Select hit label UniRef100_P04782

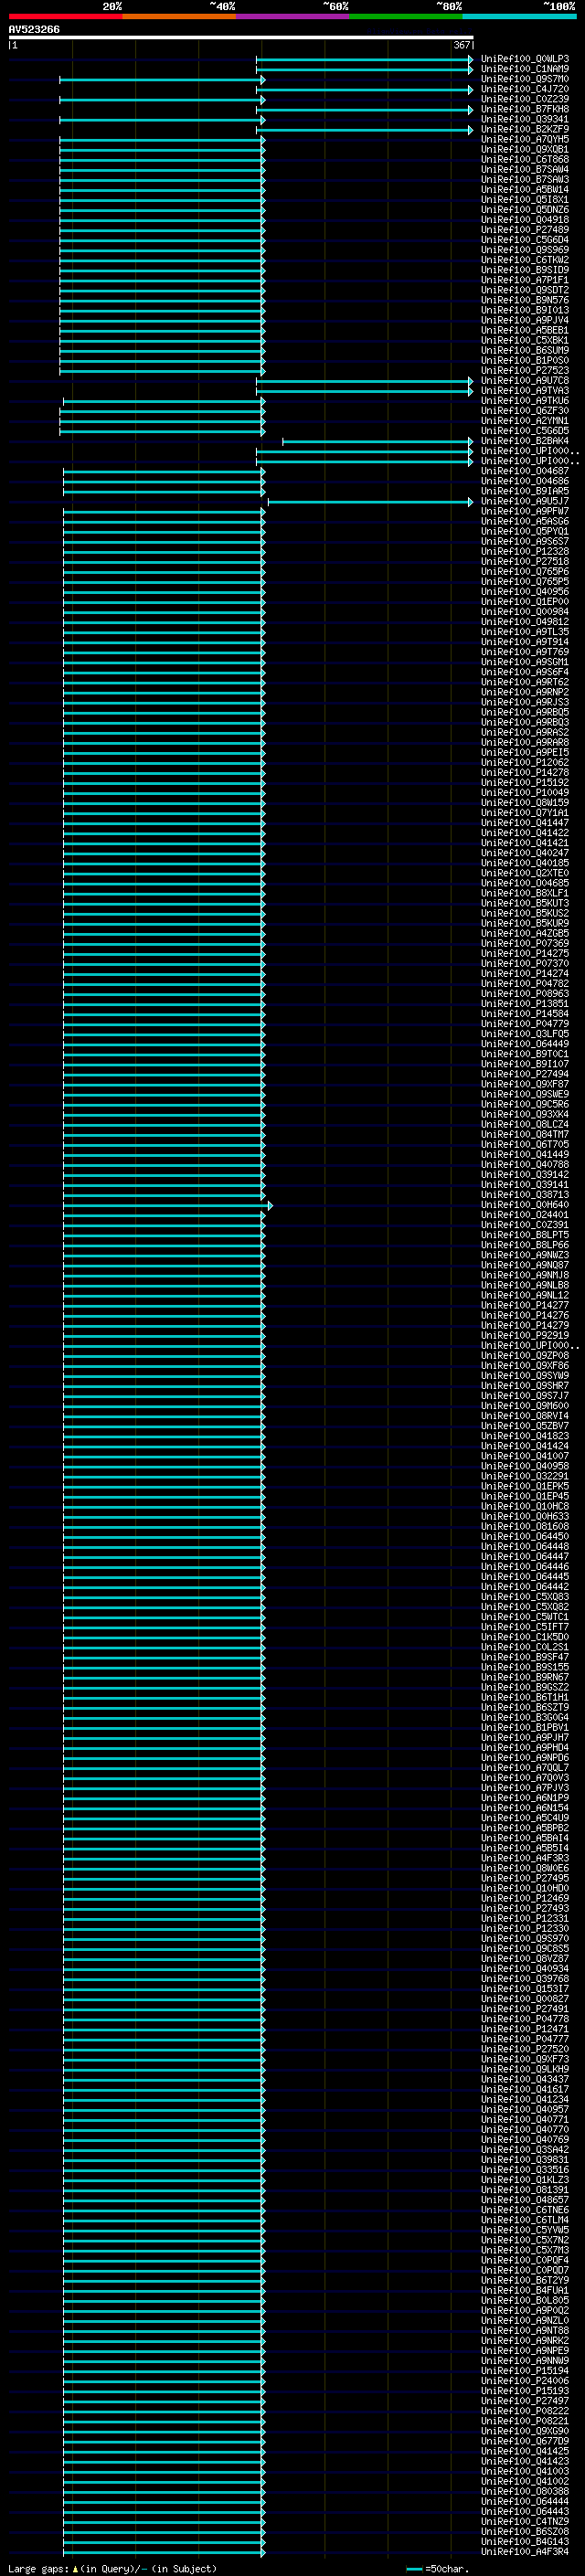pyautogui.click(x=524, y=984)
